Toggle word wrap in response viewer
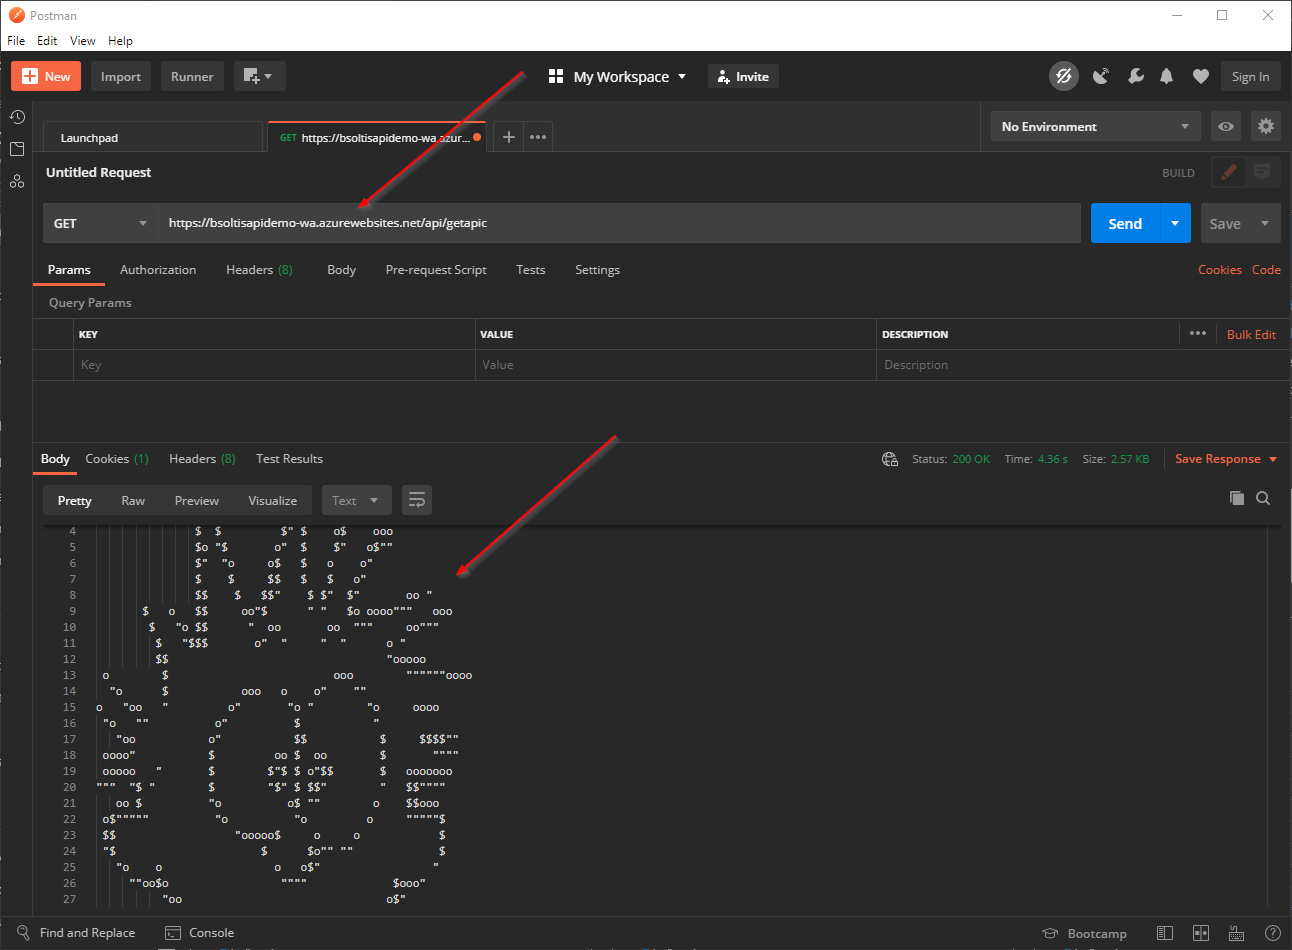 point(417,499)
